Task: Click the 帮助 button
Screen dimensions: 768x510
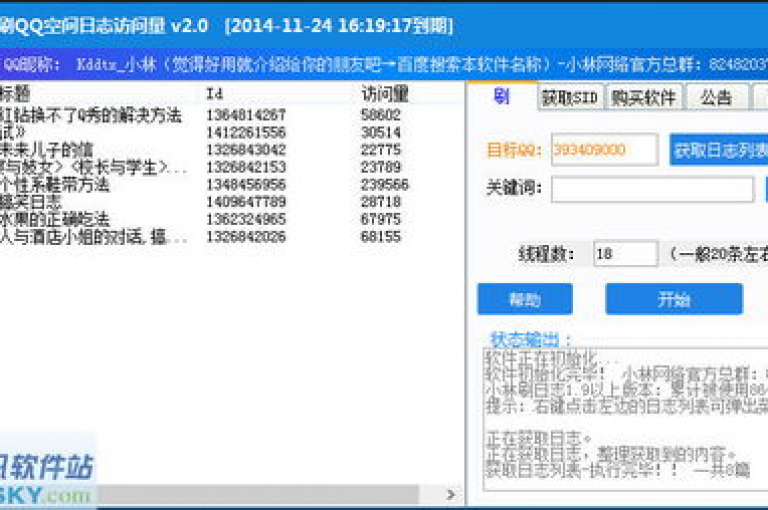Action: (525, 299)
